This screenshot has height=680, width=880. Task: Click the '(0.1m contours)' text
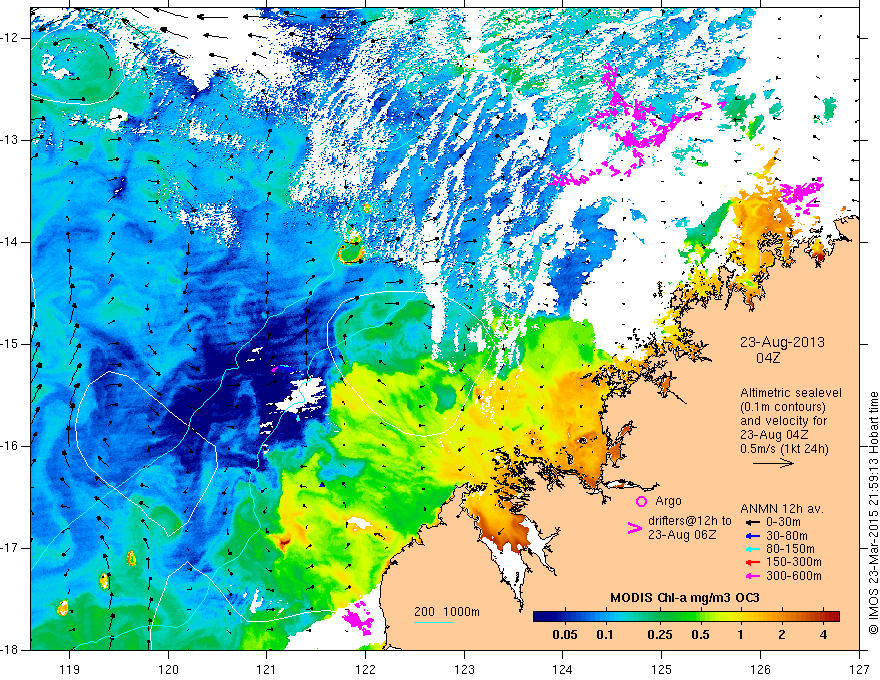coord(783,407)
